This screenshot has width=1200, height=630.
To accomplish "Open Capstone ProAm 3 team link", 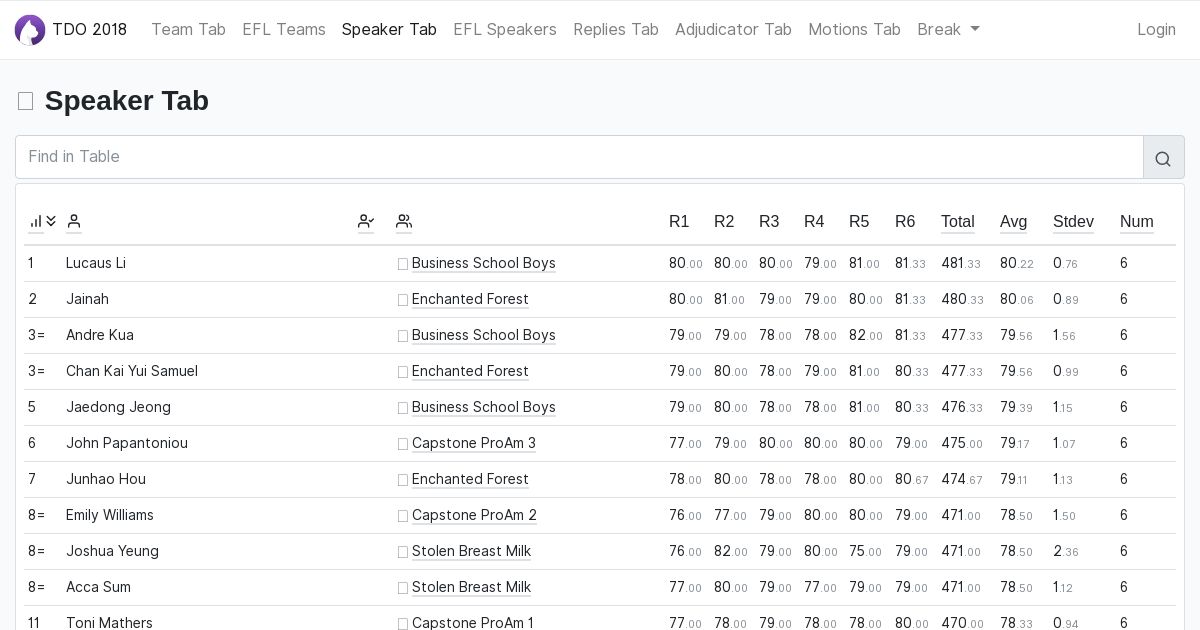I will (x=474, y=443).
